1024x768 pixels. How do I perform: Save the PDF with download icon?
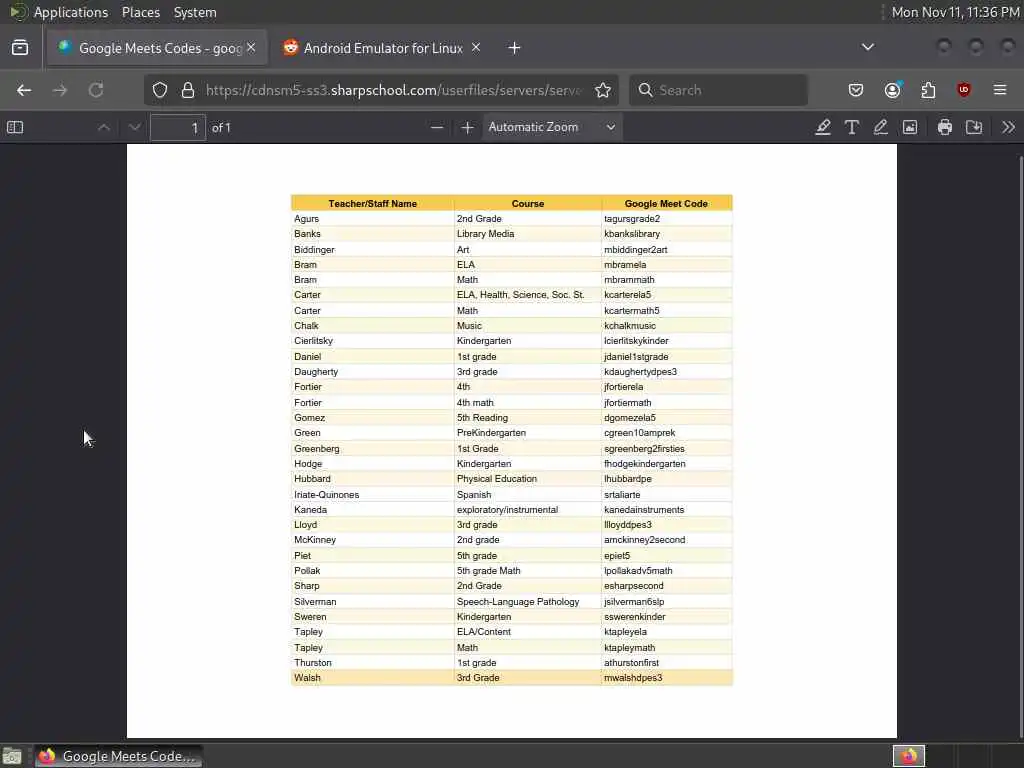974,127
